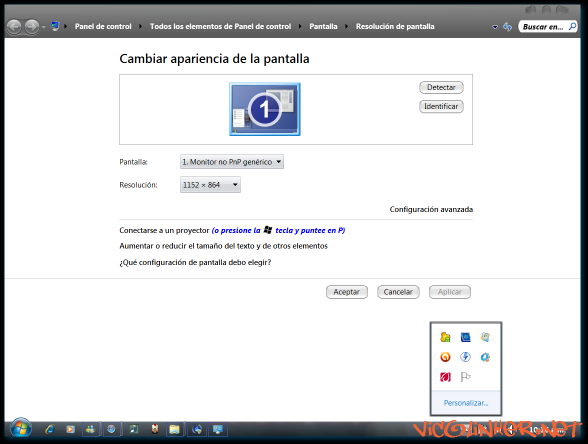Click the Detectar button
This screenshot has height=444, width=588.
point(441,87)
